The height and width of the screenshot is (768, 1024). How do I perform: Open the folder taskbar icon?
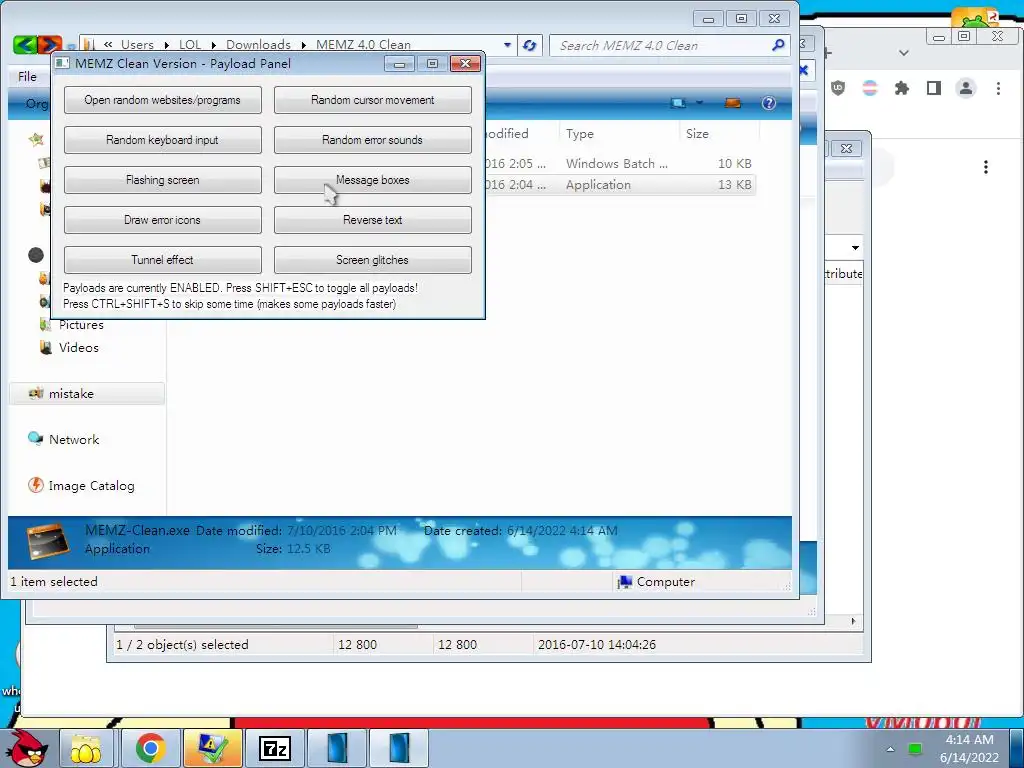86,748
